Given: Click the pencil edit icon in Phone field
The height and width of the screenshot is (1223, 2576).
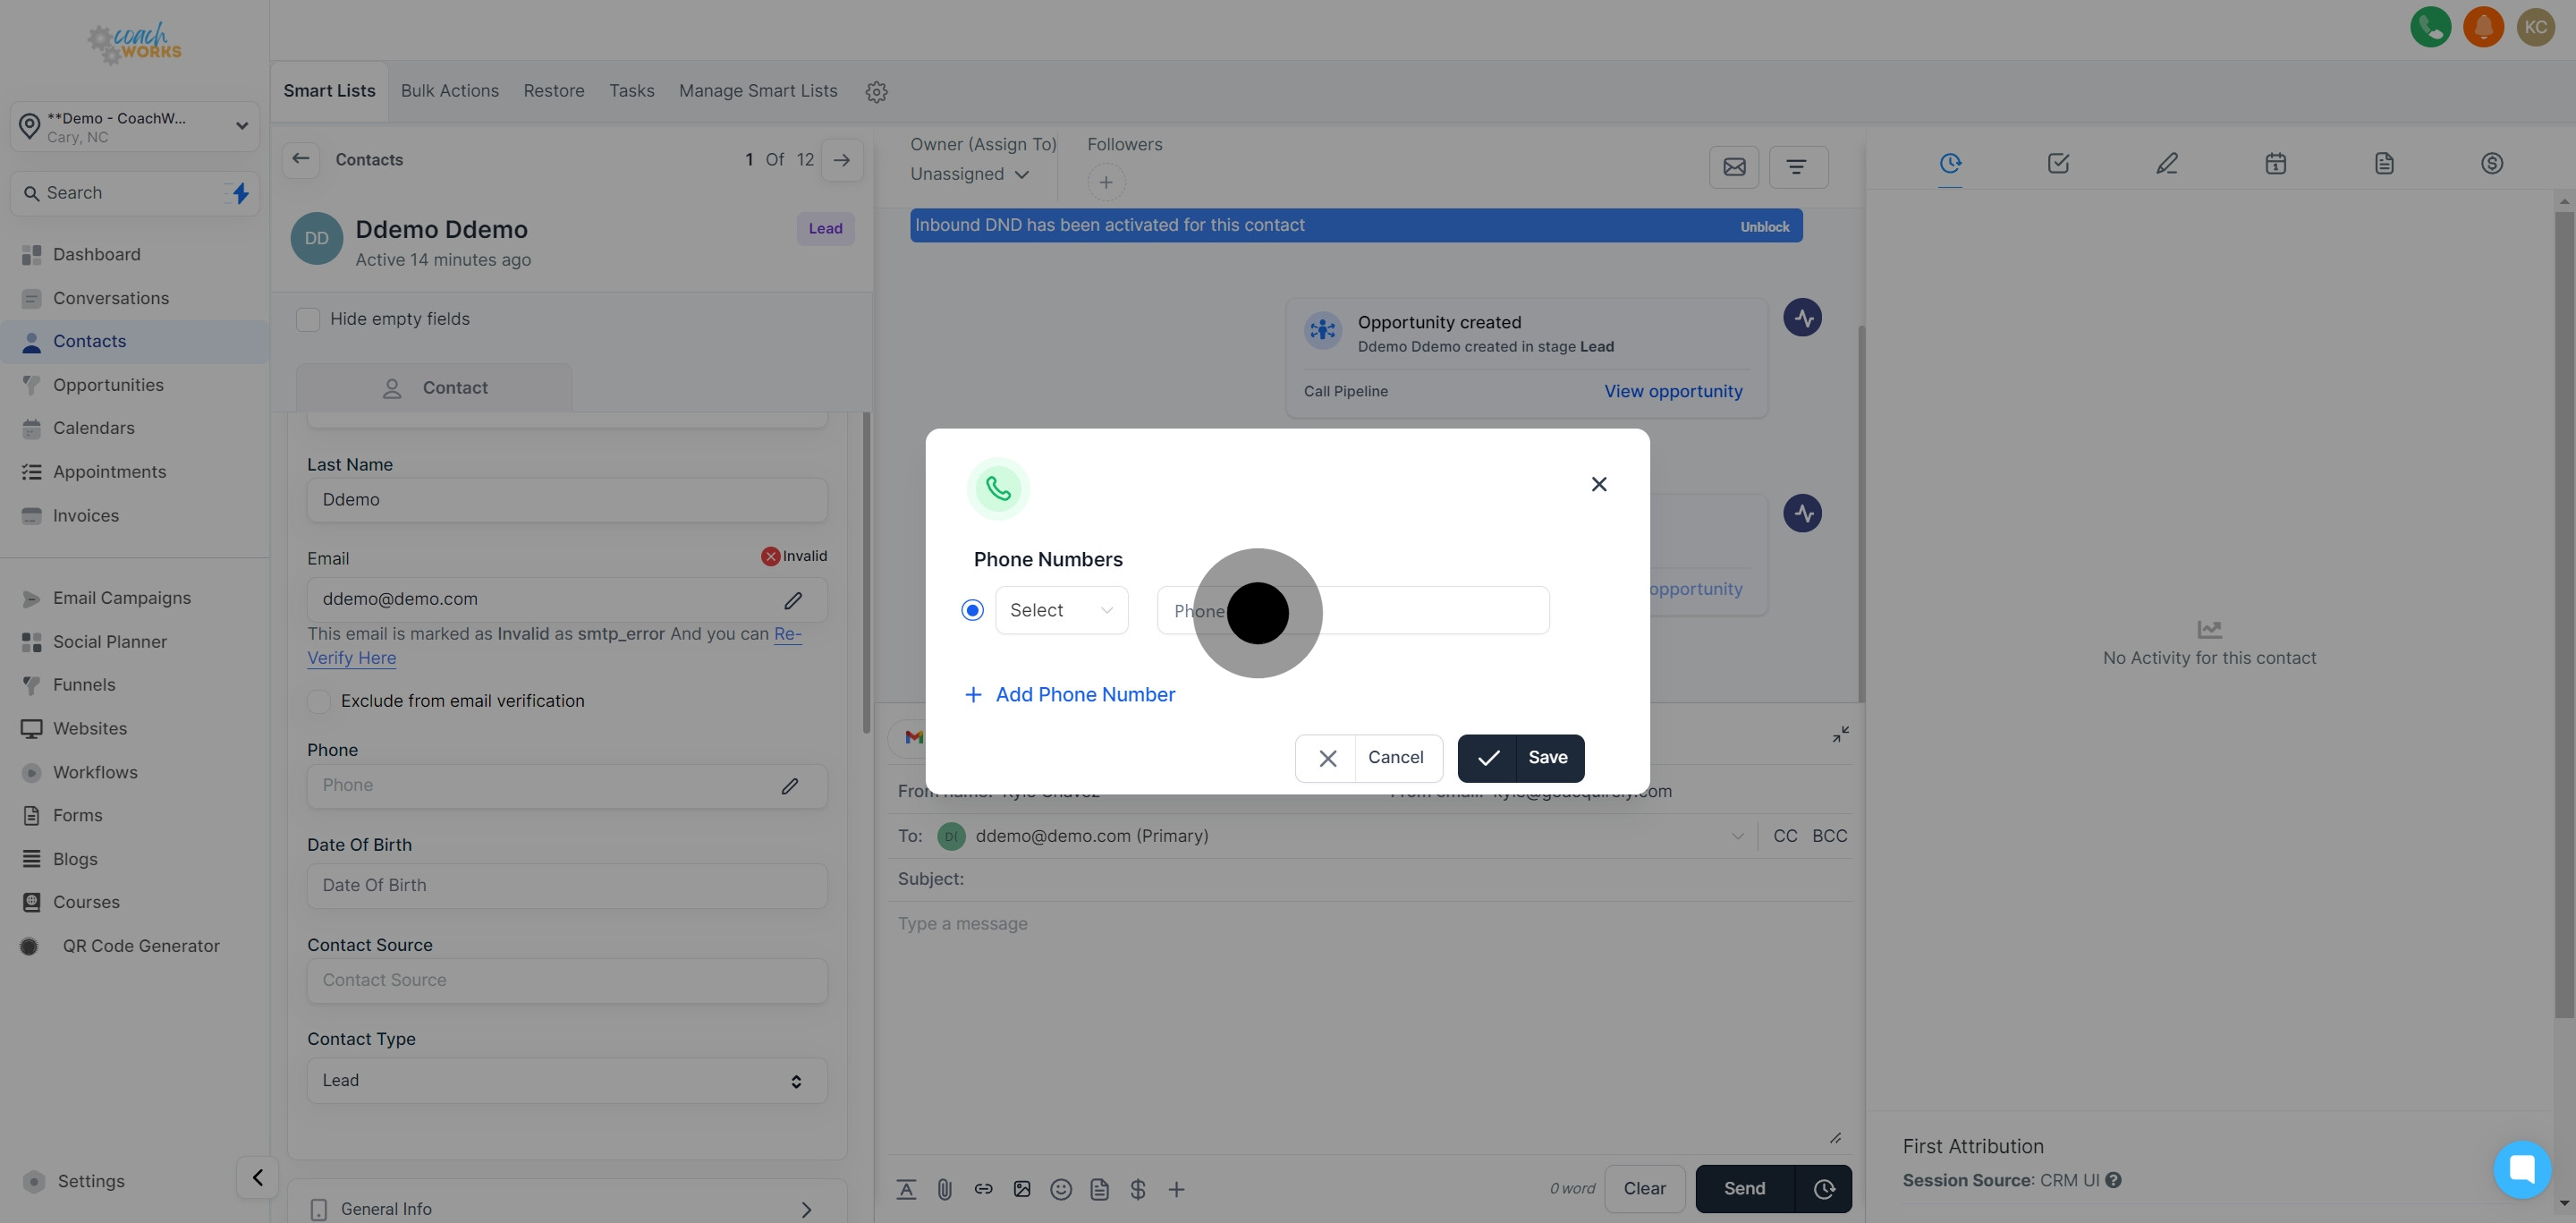Looking at the screenshot, I should [x=790, y=786].
